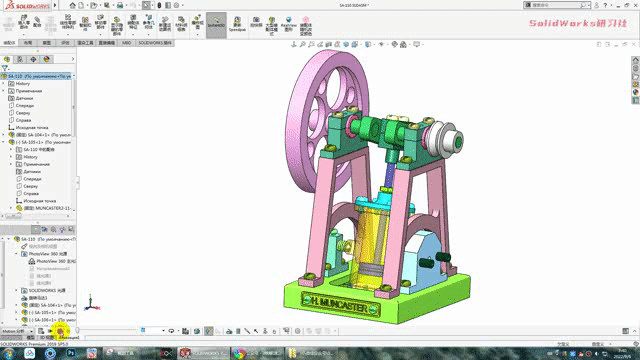Screen dimensions: 640x360
Task: Select the top Справа plane
Action: [23, 120]
